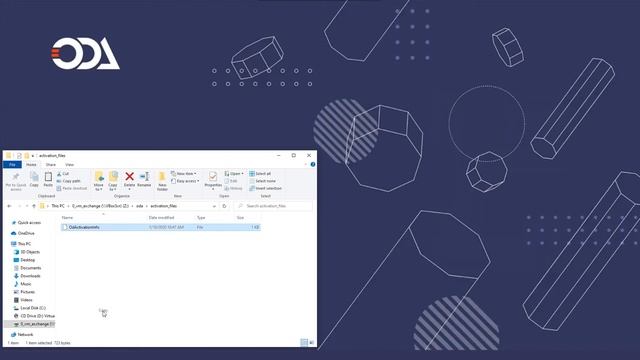
Task: Select Quick access in navigation pane
Action: 29,223
